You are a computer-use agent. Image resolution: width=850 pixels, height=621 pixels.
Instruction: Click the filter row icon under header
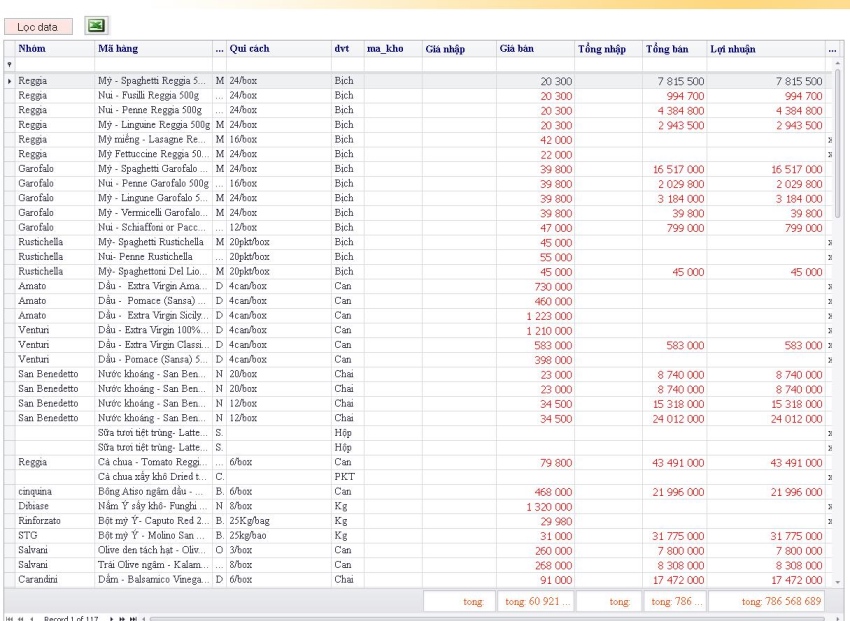click(9, 64)
